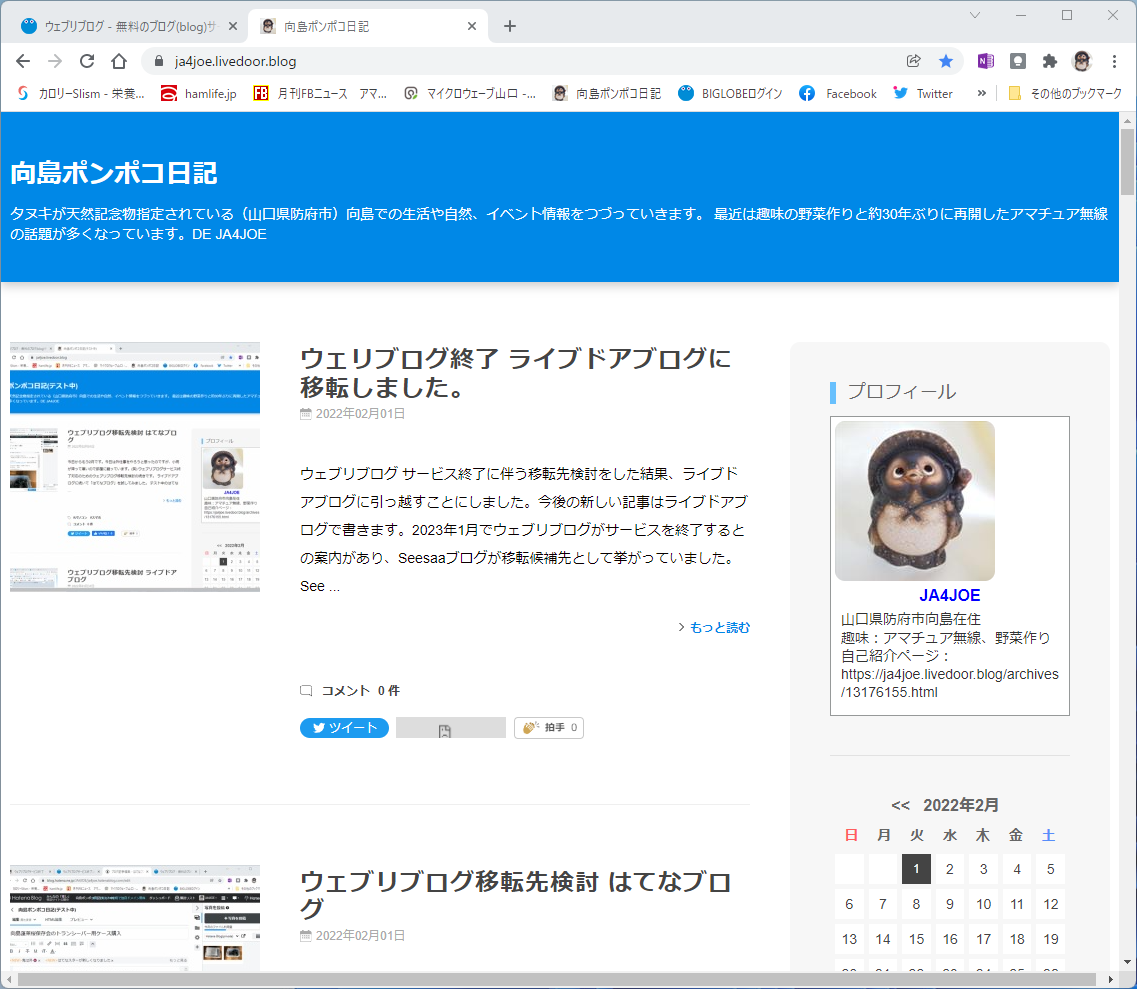Click the browser Forward arrow
The height and width of the screenshot is (989, 1137).
(55, 62)
